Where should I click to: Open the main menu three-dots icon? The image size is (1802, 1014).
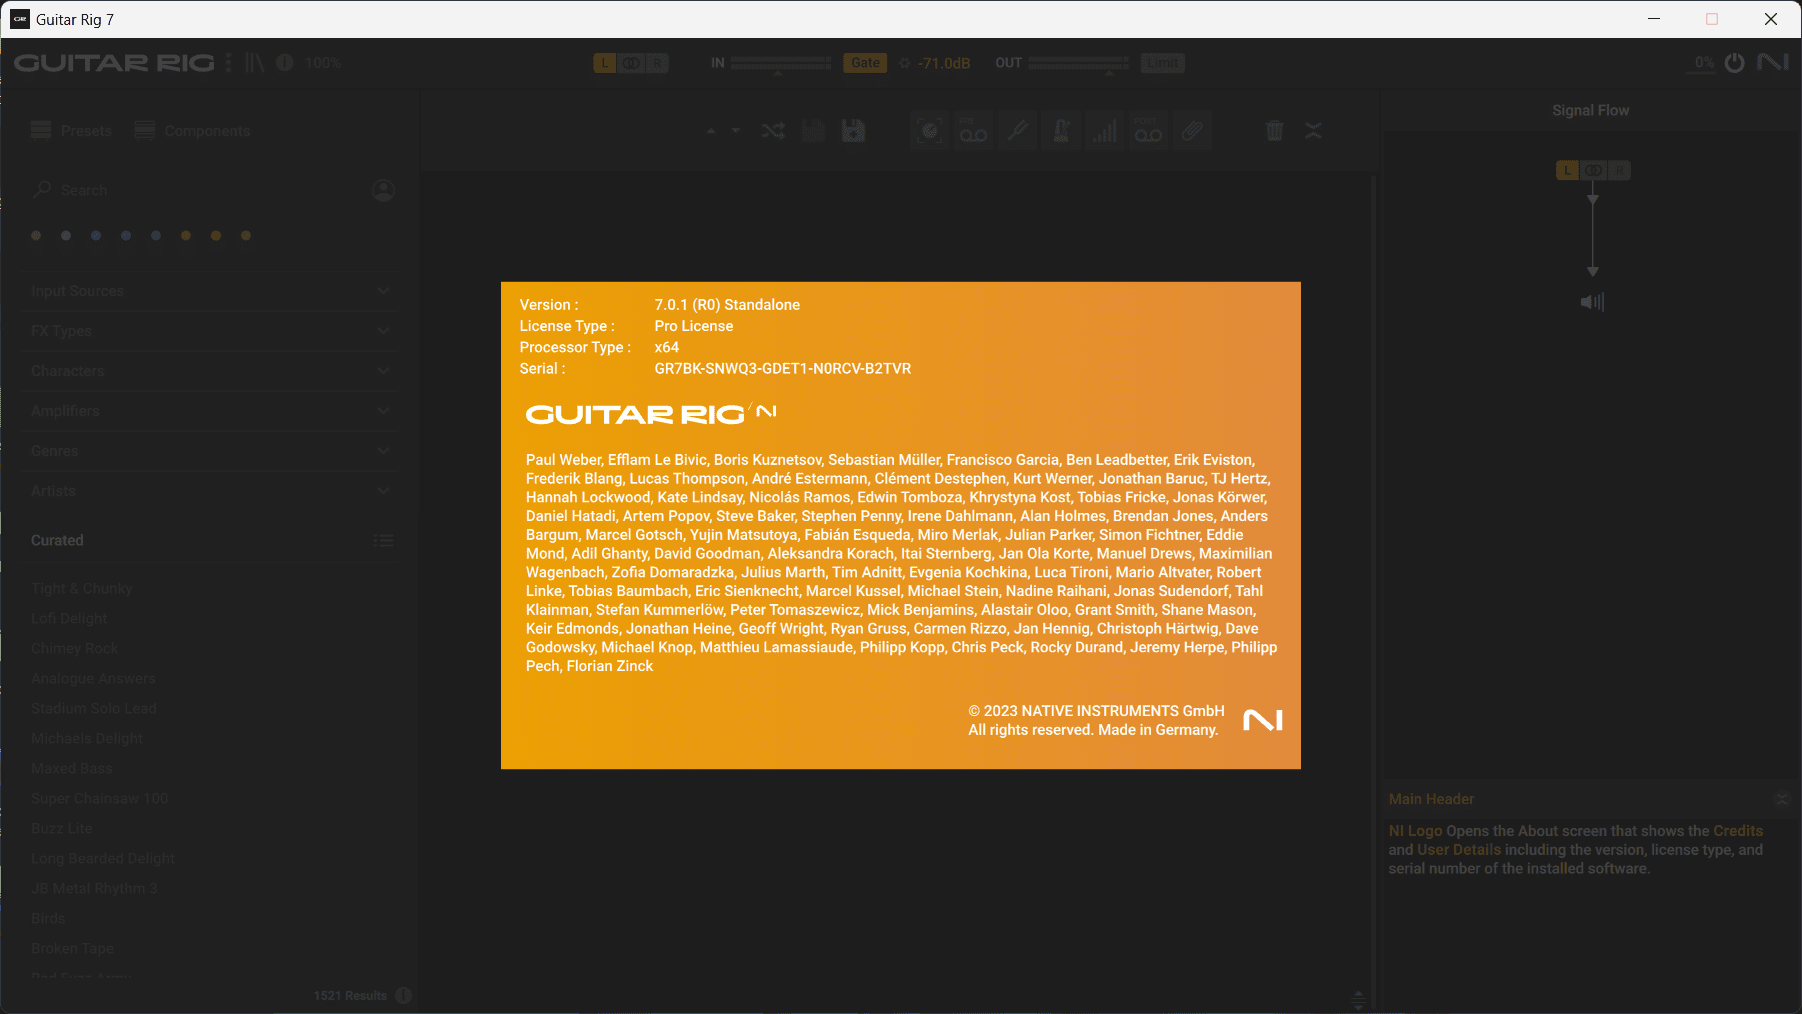pos(228,63)
